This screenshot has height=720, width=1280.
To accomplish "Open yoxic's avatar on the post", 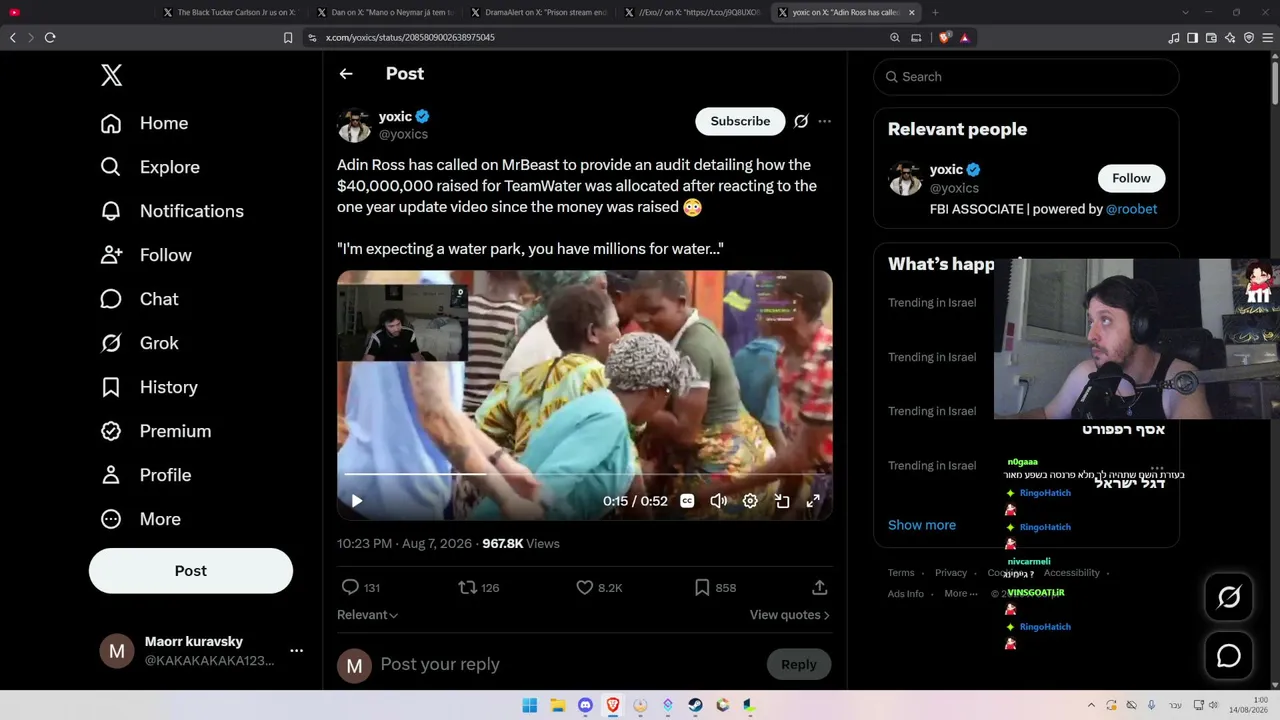I will (354, 125).
